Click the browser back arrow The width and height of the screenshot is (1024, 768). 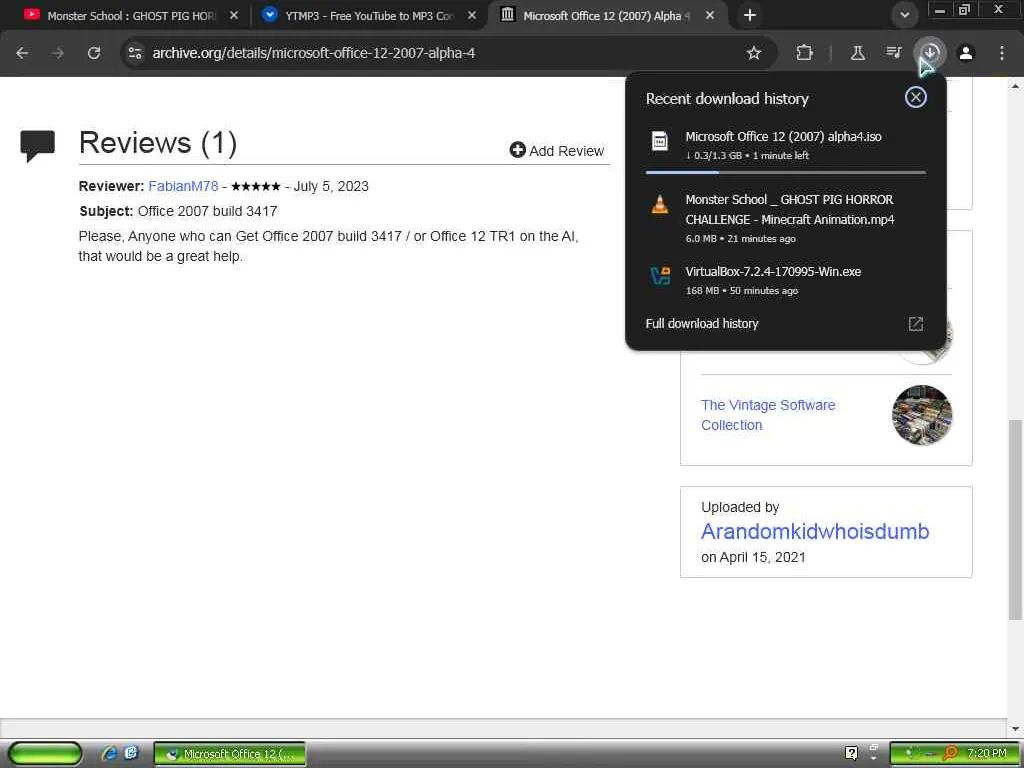[x=22, y=53]
